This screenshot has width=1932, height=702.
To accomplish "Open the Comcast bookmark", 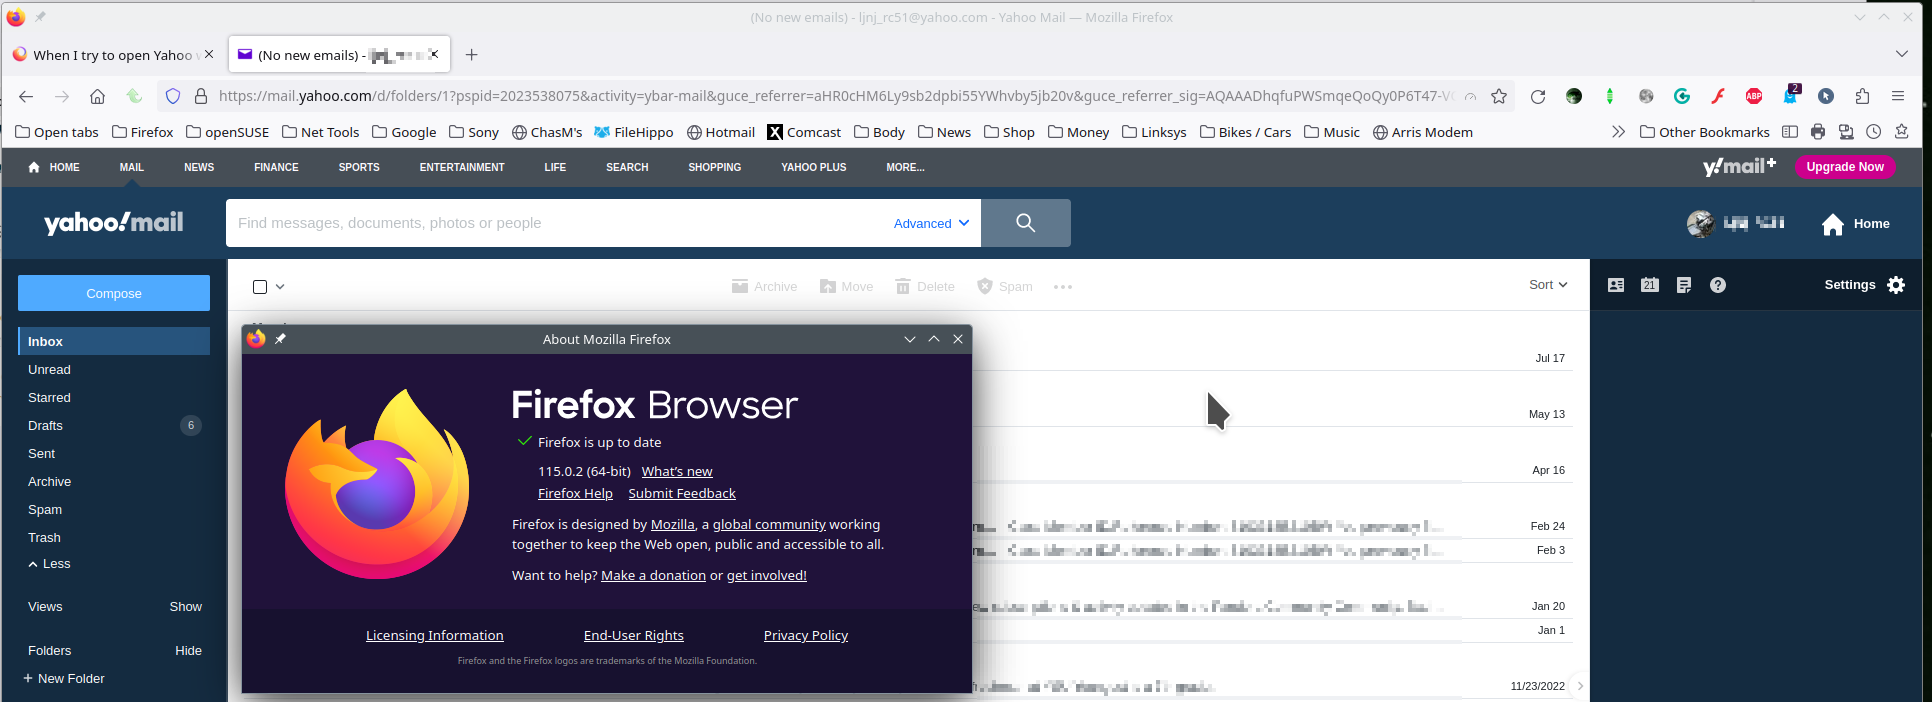I will [x=804, y=132].
